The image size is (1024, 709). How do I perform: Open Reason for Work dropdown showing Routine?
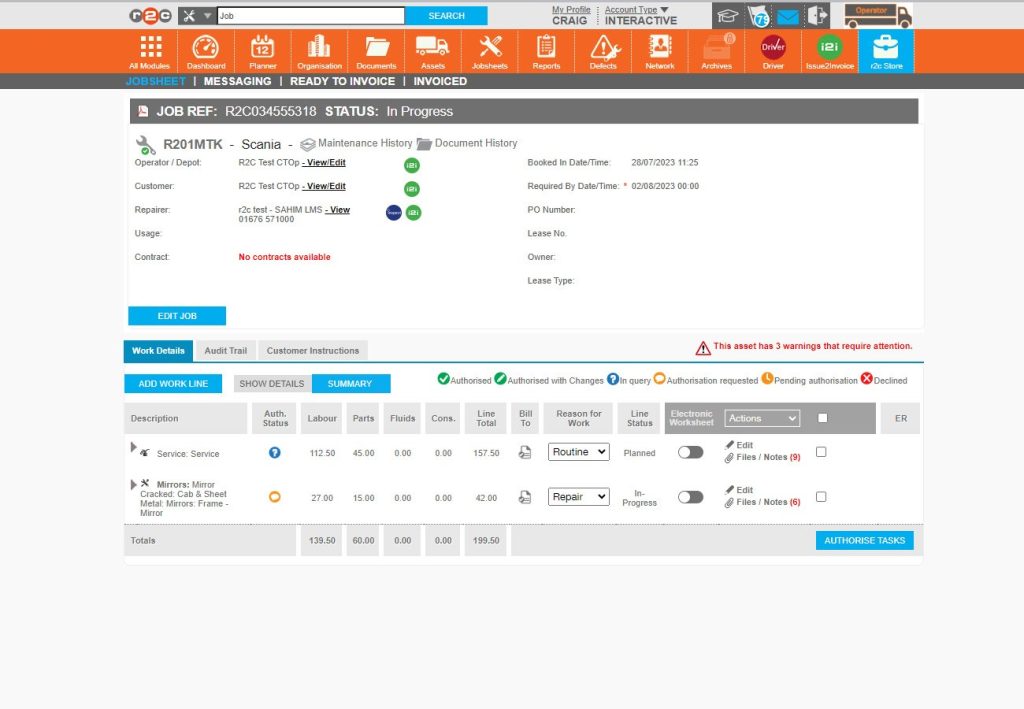(579, 452)
